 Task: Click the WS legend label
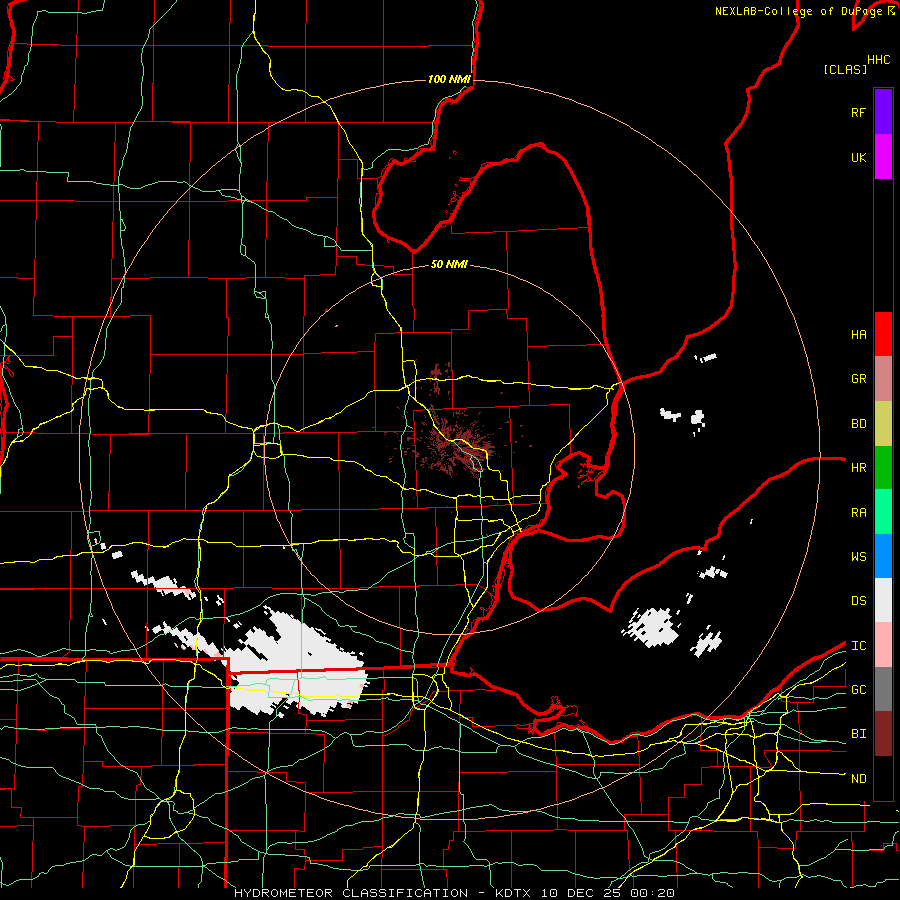858,557
